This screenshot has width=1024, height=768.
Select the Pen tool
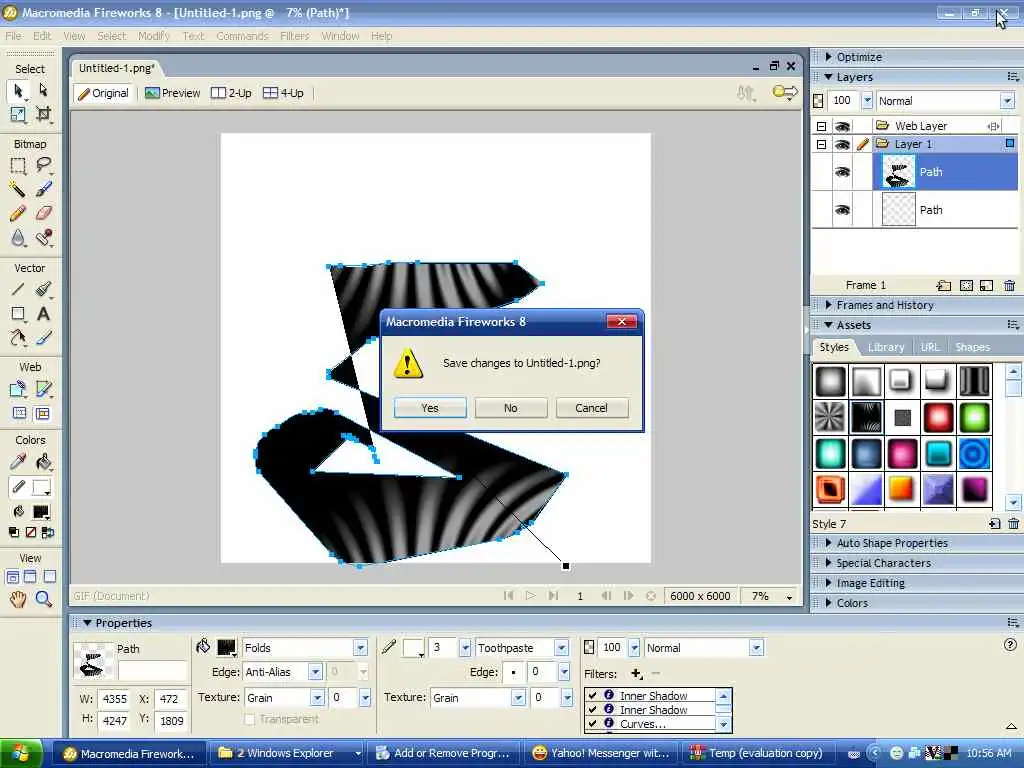[x=43, y=289]
